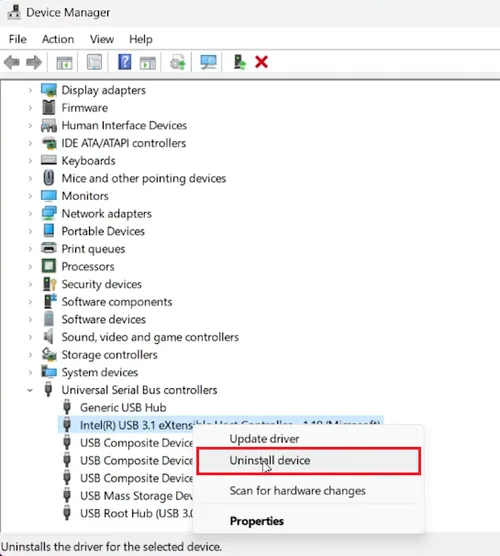Screen dimensions: 500x556
Task: Collapse Universal Serial Bus controllers node
Action: (30, 390)
